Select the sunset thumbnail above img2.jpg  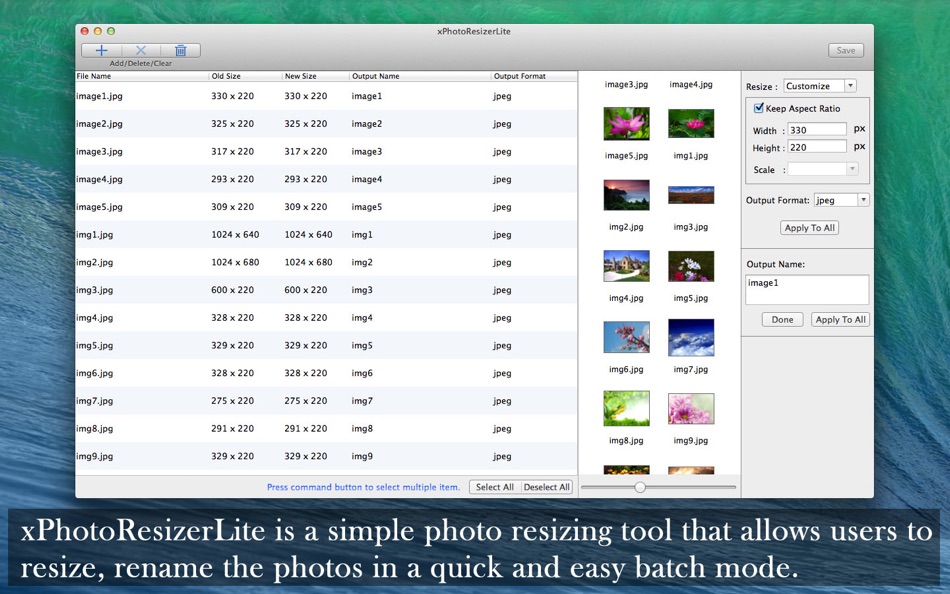(x=626, y=195)
